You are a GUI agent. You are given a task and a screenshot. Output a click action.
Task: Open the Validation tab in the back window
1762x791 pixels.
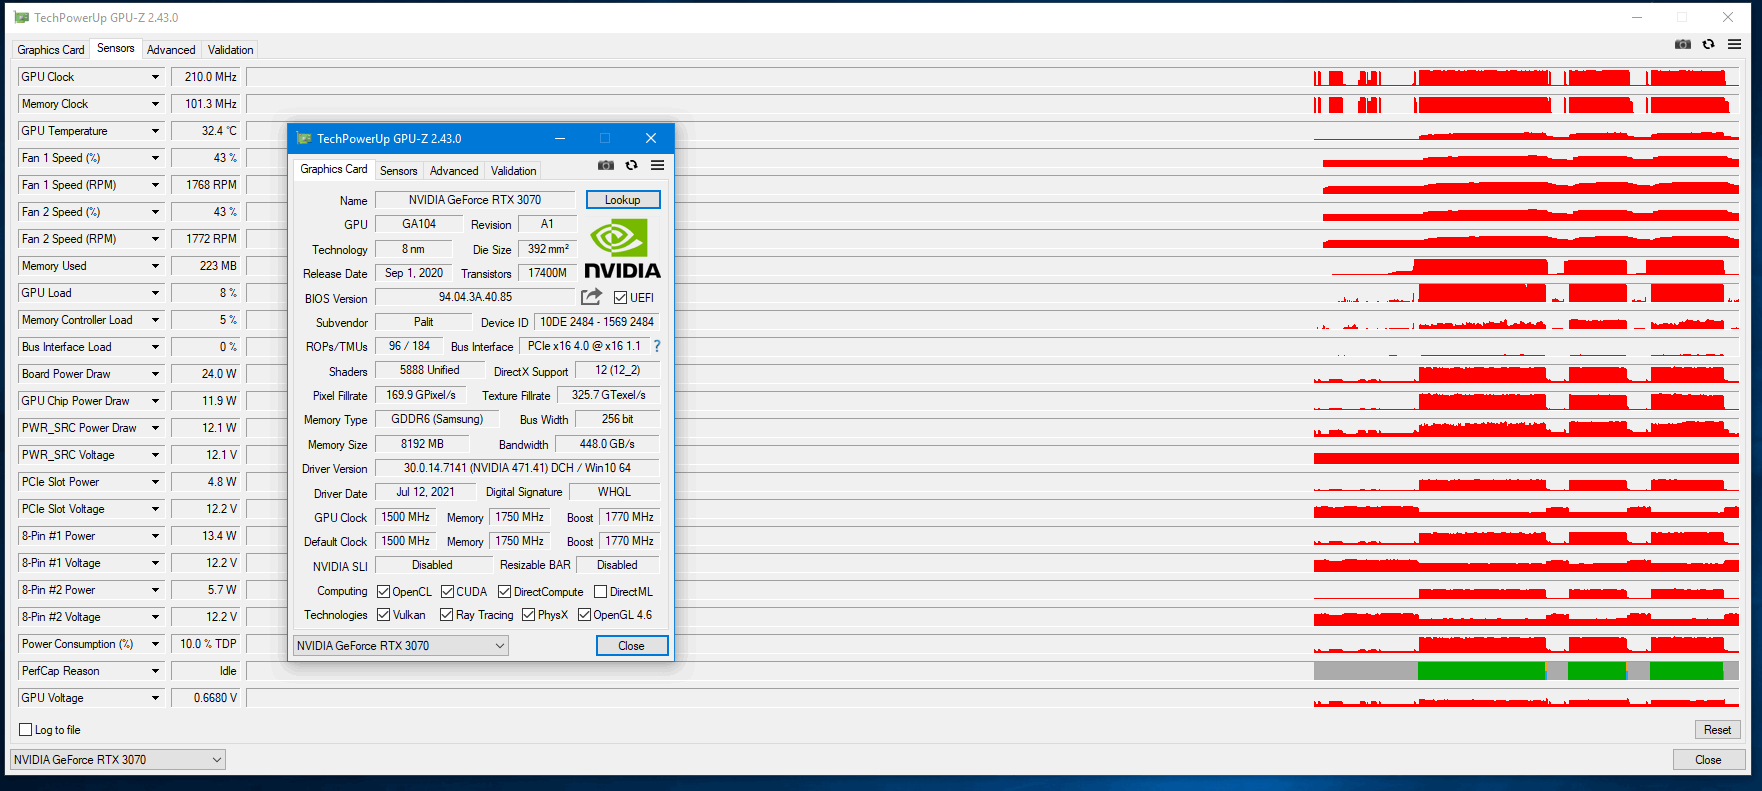[230, 50]
